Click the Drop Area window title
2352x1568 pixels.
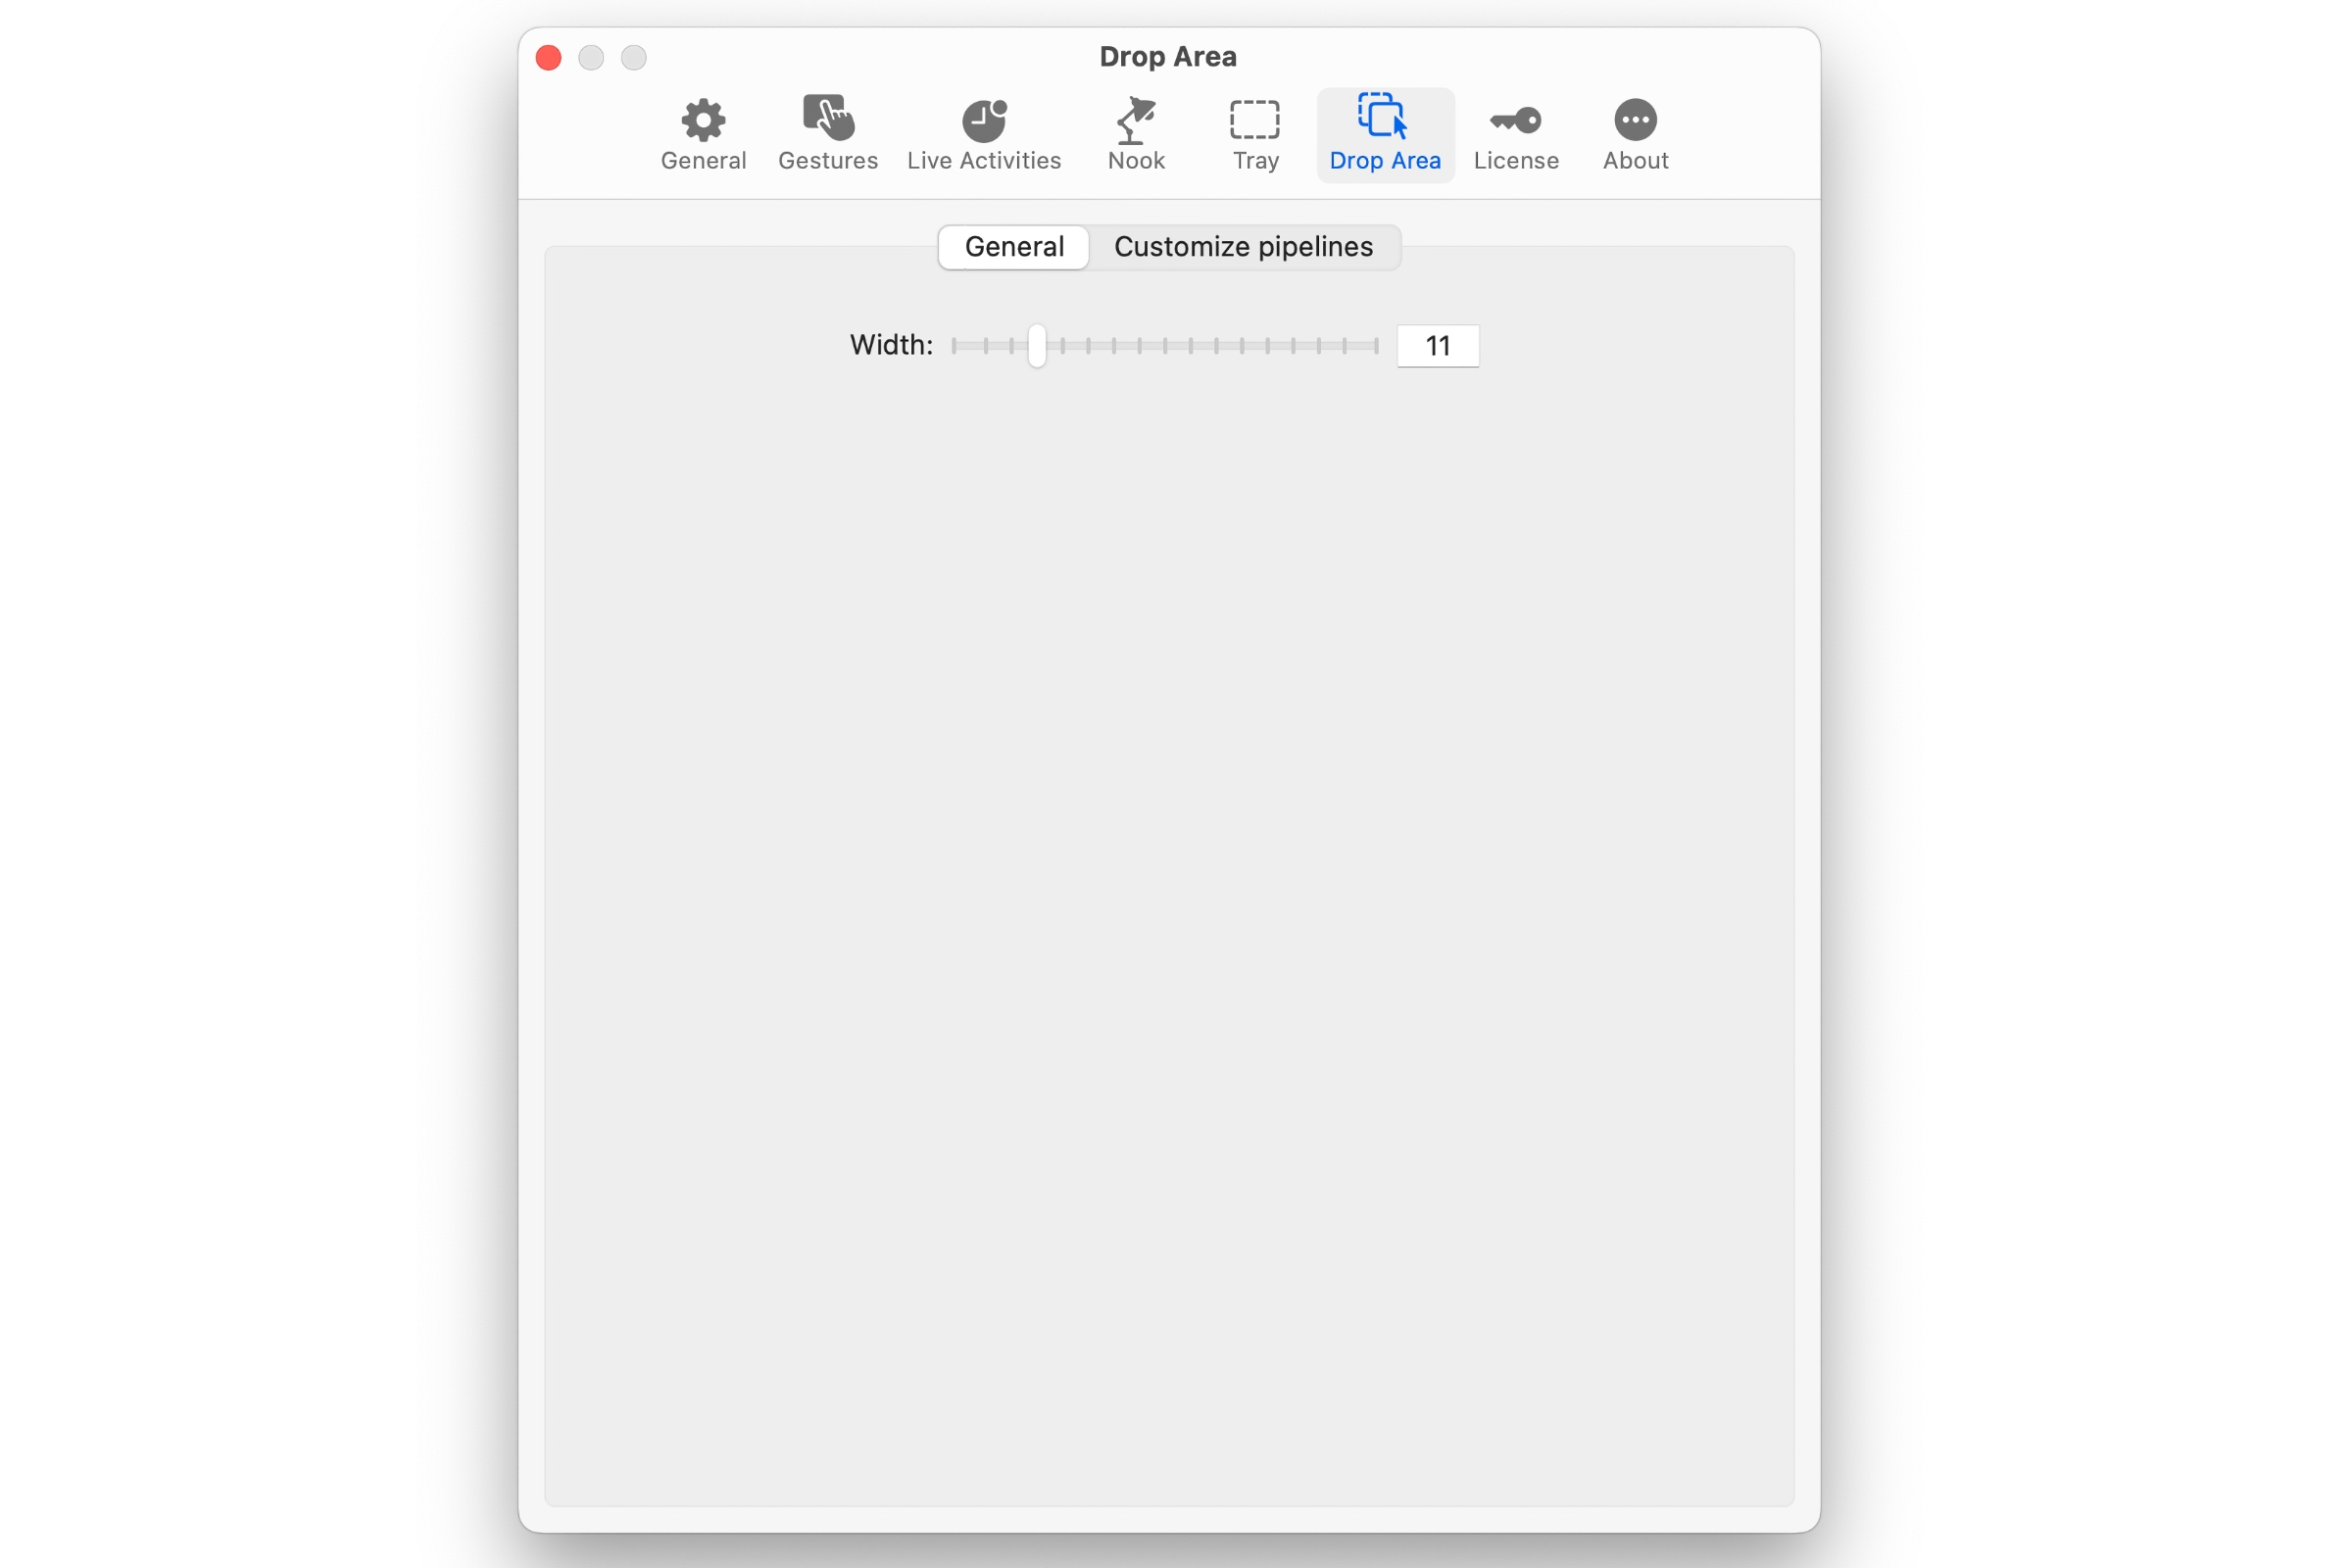(x=1168, y=57)
